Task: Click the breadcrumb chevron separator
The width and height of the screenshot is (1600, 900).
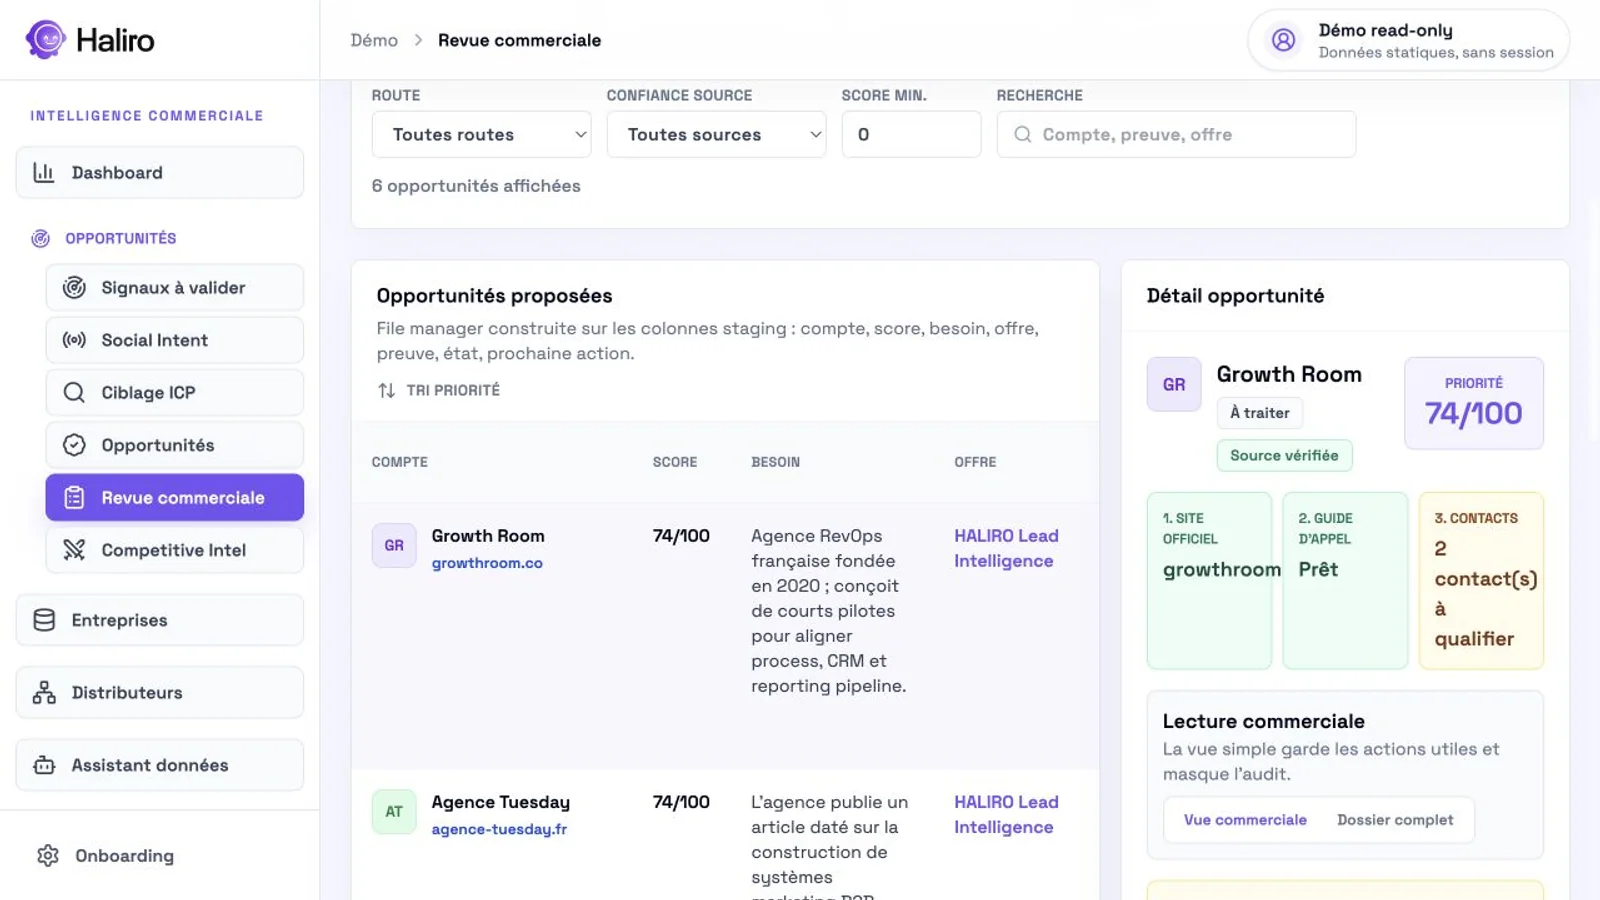Action: tap(418, 40)
